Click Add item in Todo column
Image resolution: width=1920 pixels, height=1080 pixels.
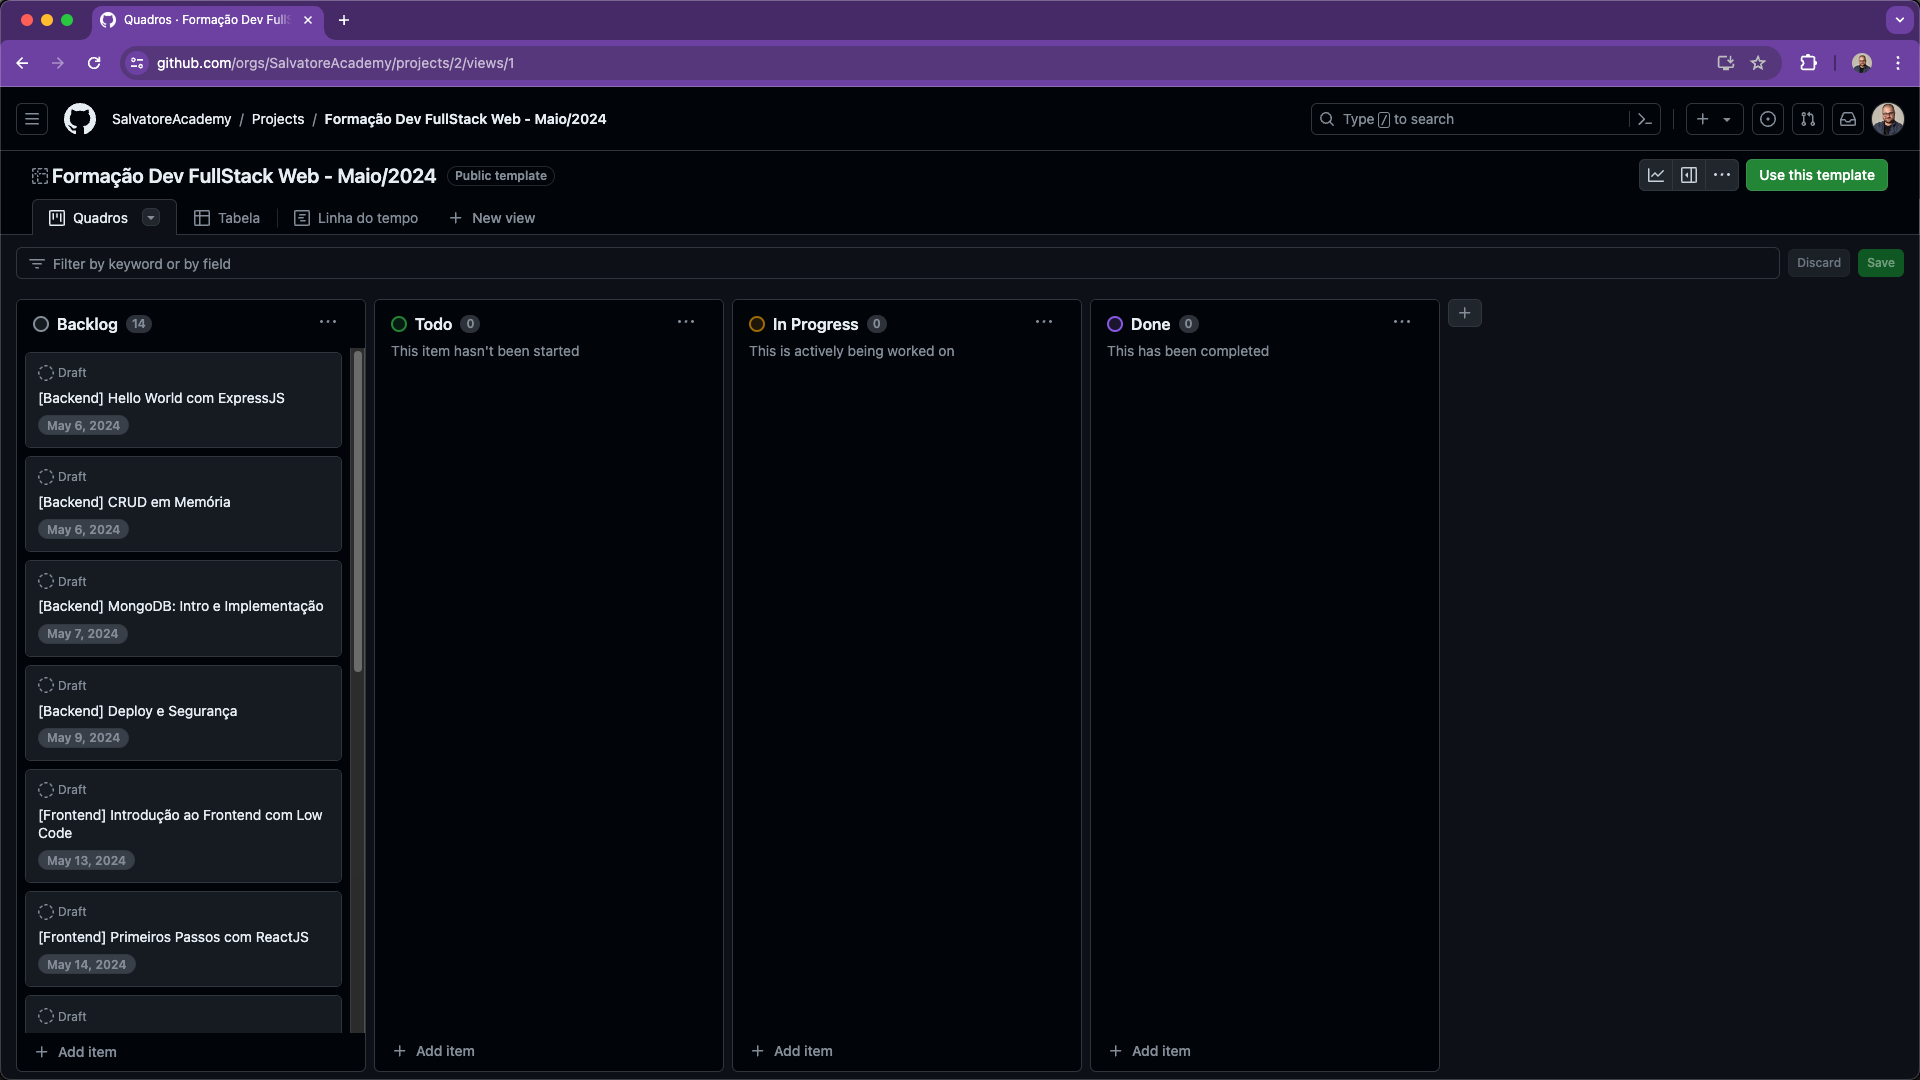click(x=434, y=1051)
